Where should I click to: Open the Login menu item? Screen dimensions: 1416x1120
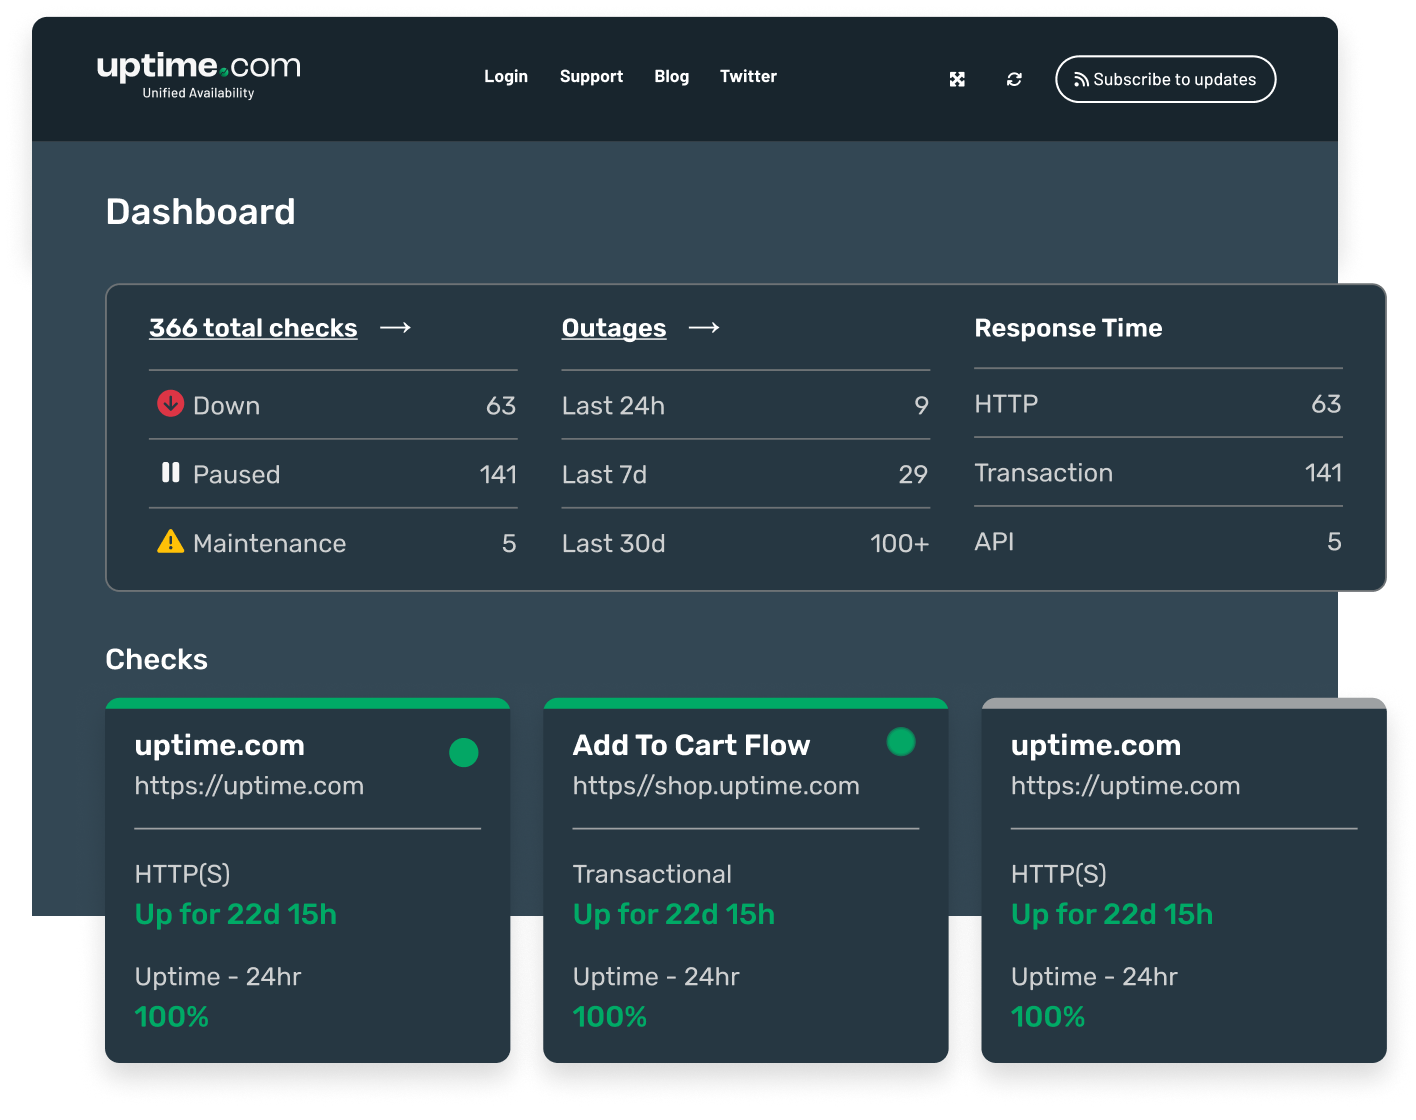click(x=506, y=76)
